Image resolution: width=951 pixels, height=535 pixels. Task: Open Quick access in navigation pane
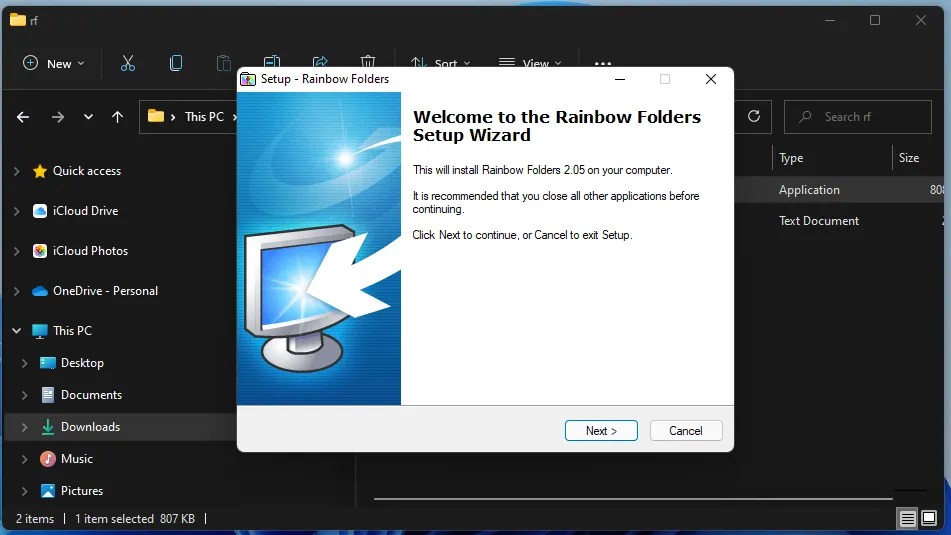[87, 171]
